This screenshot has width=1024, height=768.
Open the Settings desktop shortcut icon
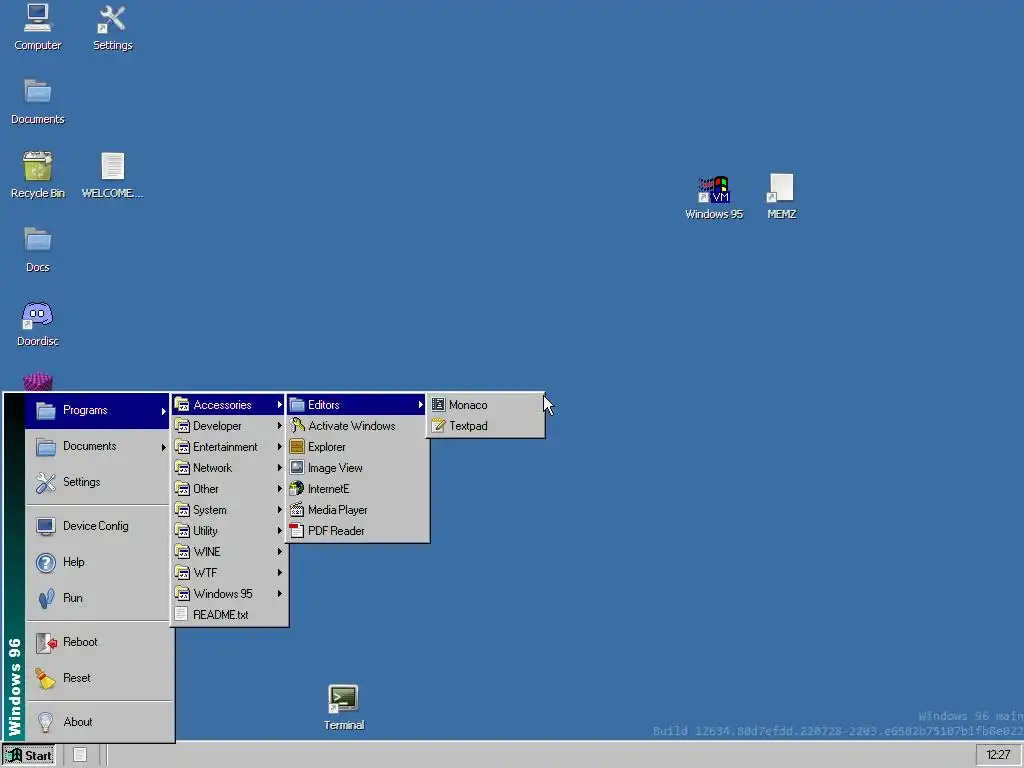pos(112,27)
